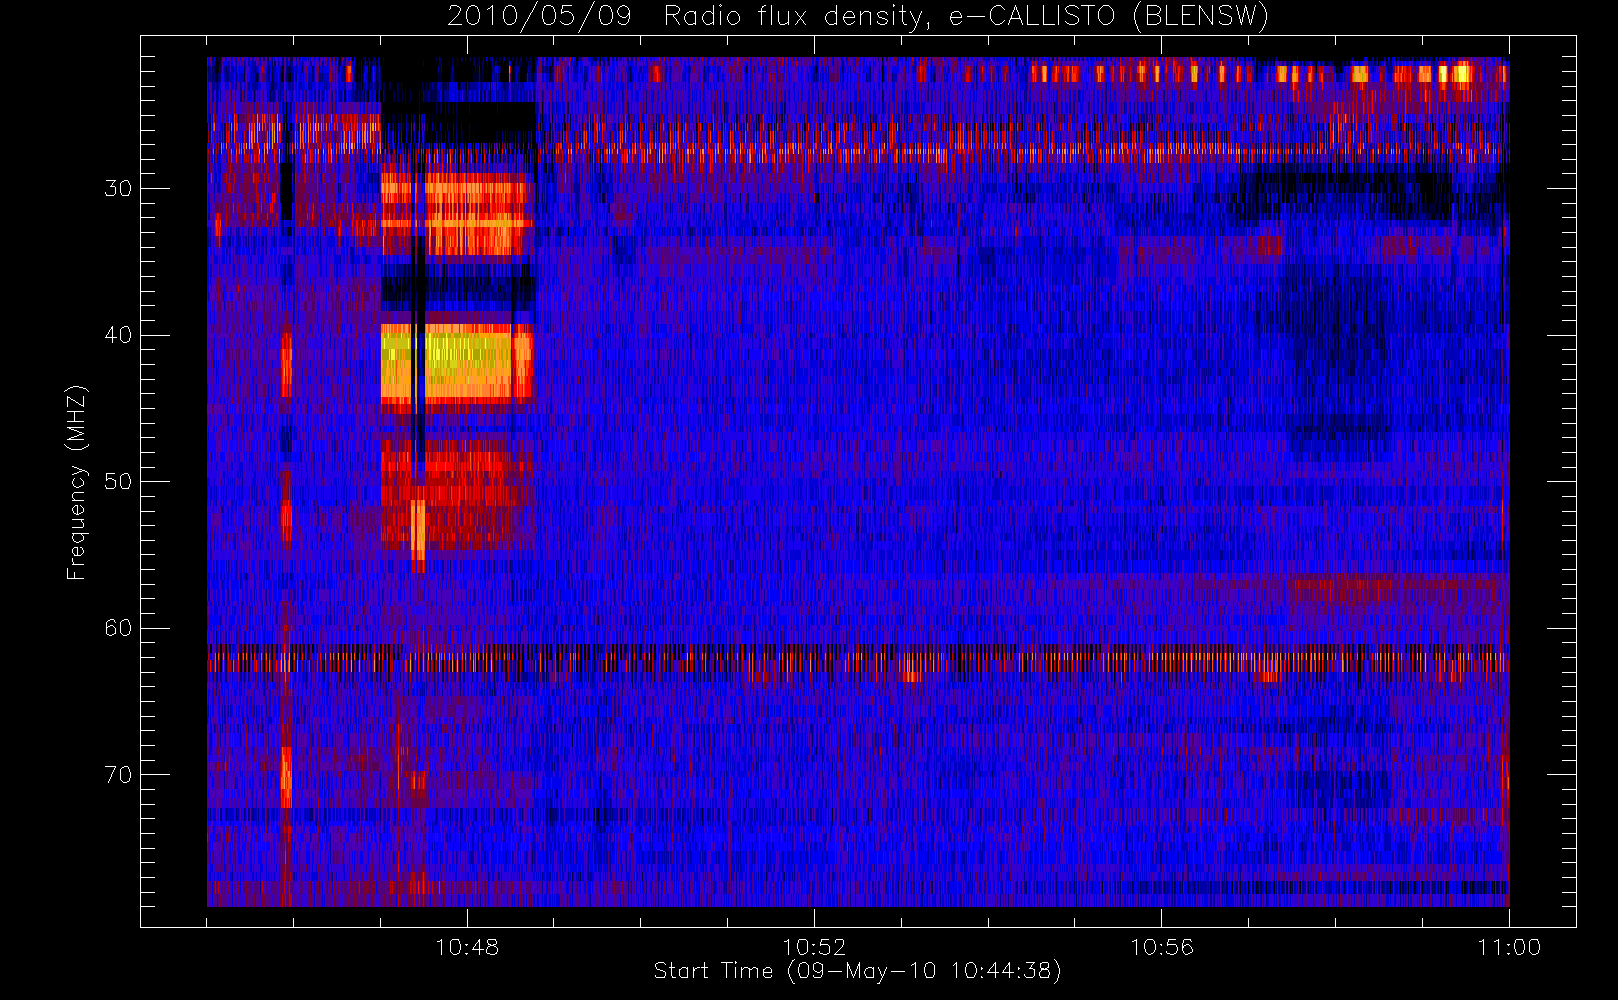The image size is (1618, 1000).
Task: Click the 70 MHz frequency tick label
Action: (x=118, y=775)
